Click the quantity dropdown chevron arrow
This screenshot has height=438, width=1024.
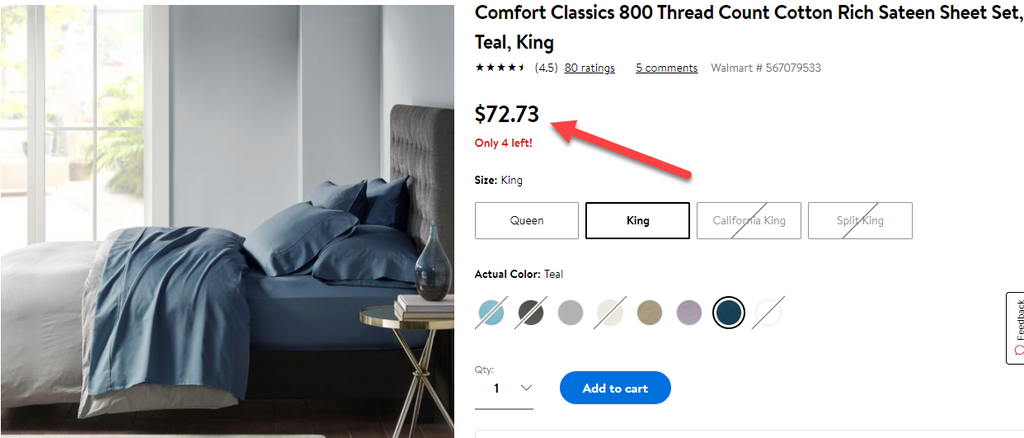[526, 388]
